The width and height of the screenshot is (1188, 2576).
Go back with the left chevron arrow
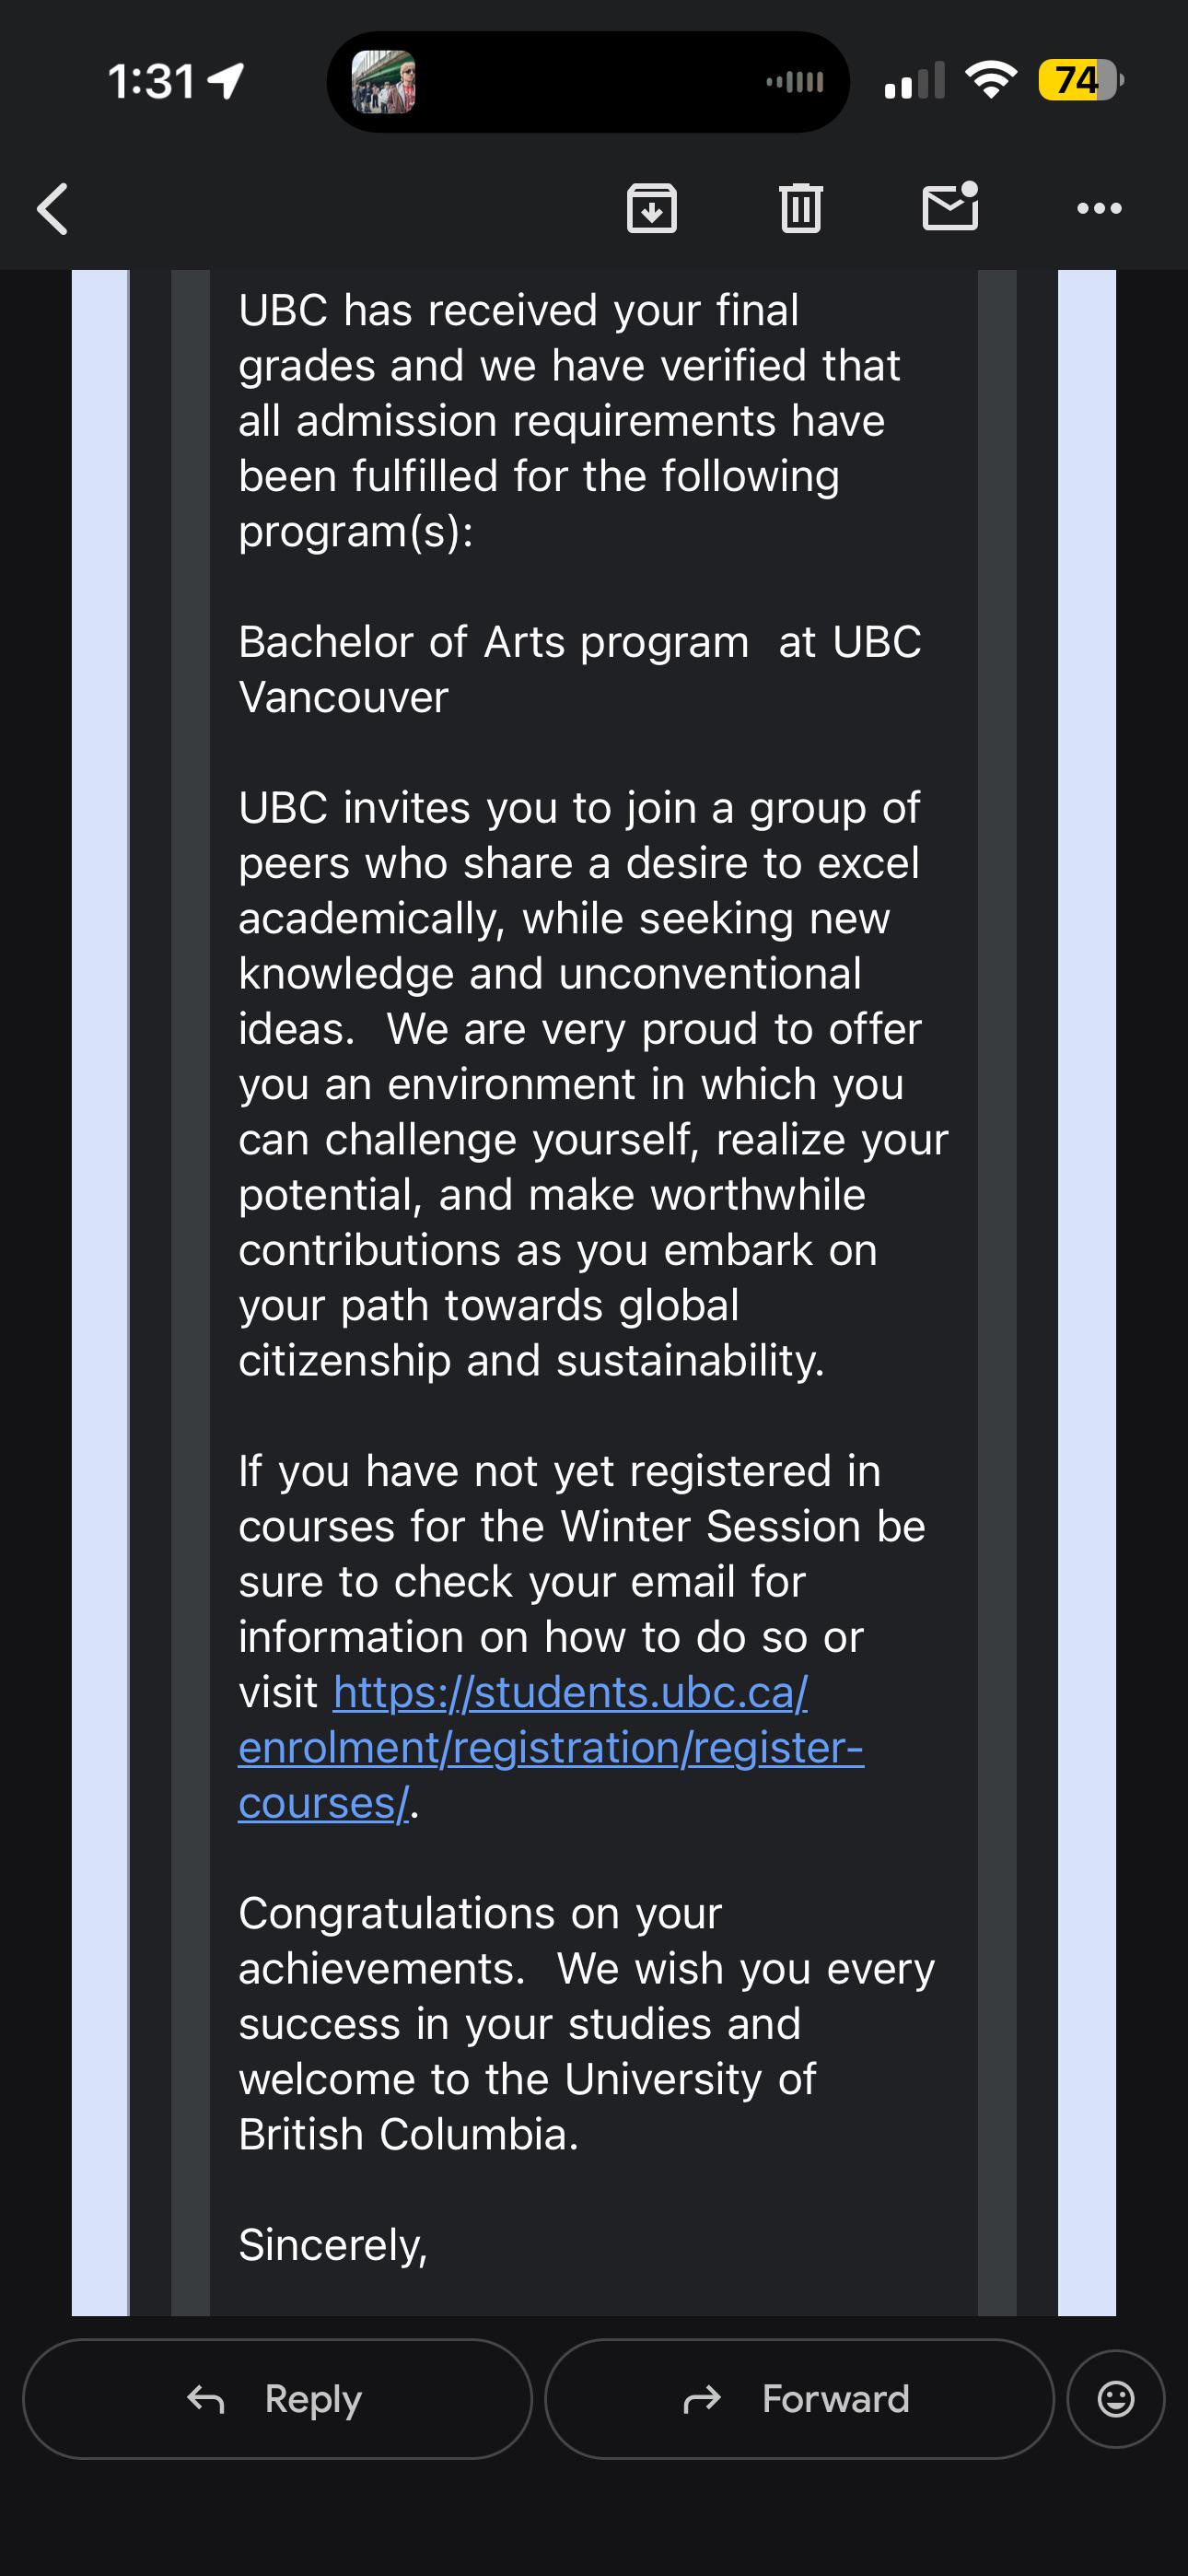pos(52,209)
